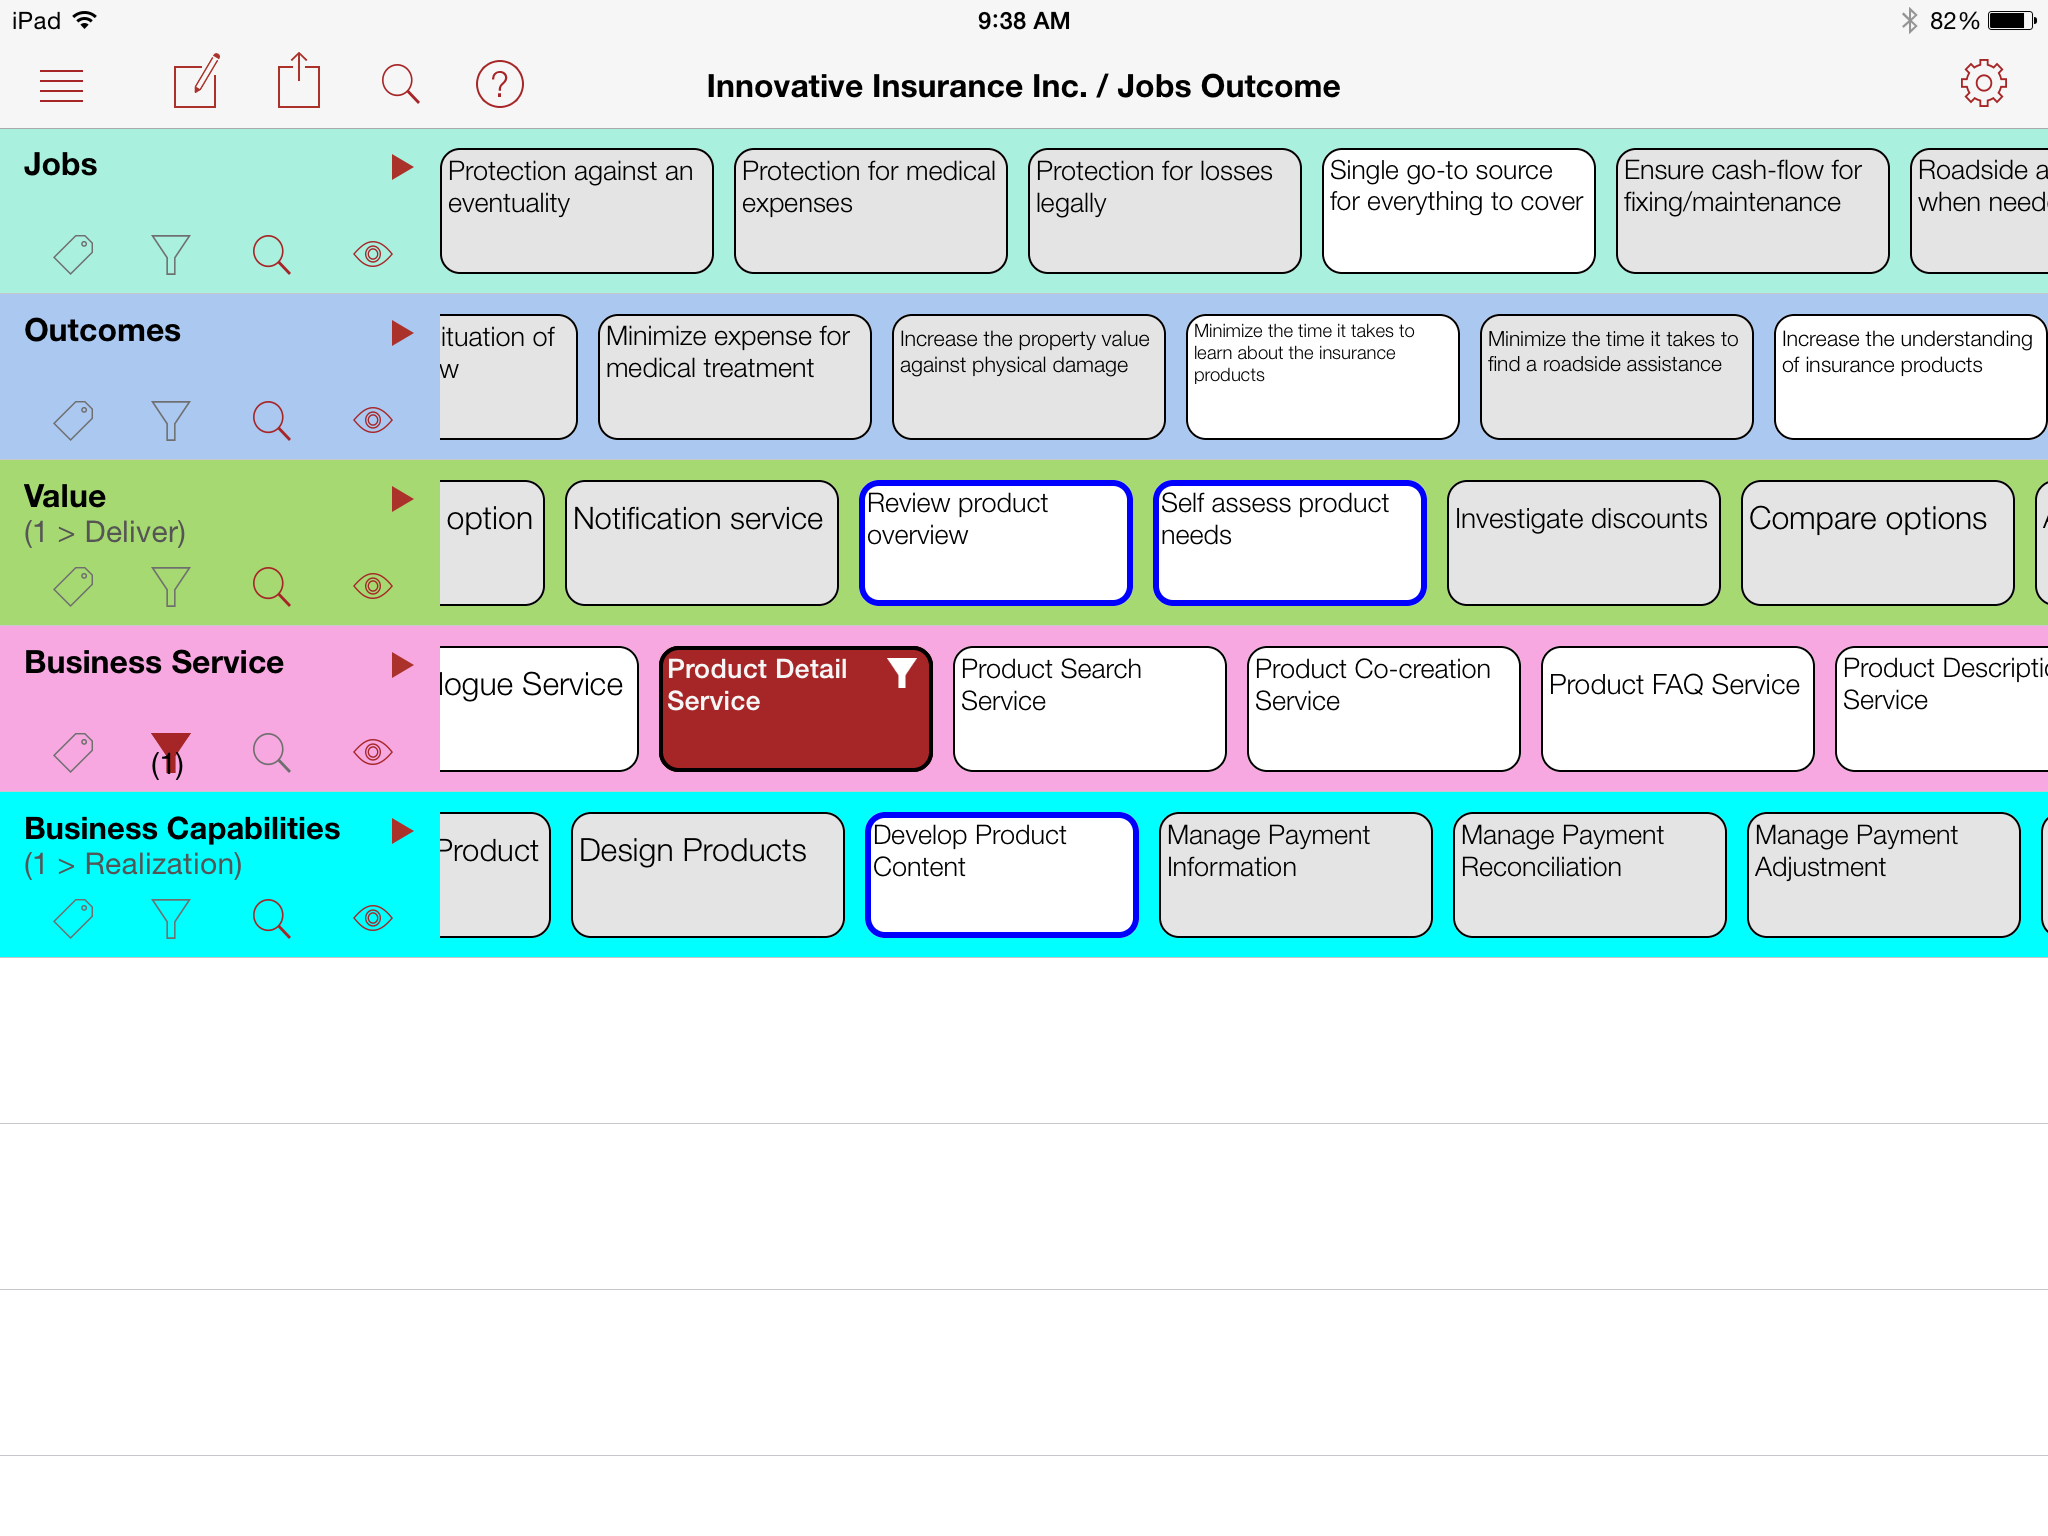Select 'Product Co-creation Service' card
2048x1536 pixels.
(x=1384, y=709)
